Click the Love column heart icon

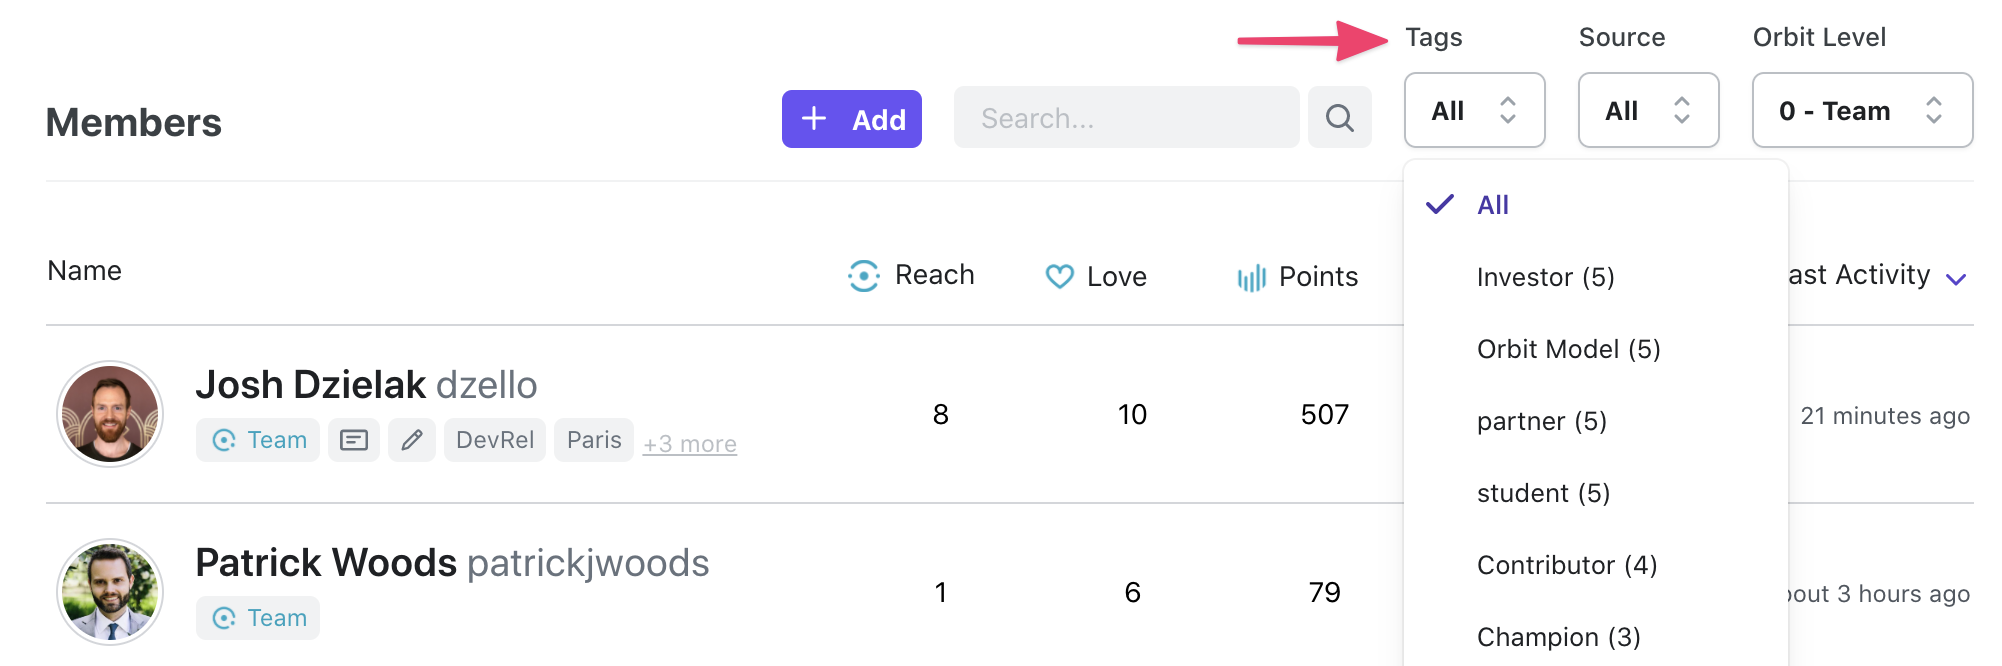click(1060, 276)
